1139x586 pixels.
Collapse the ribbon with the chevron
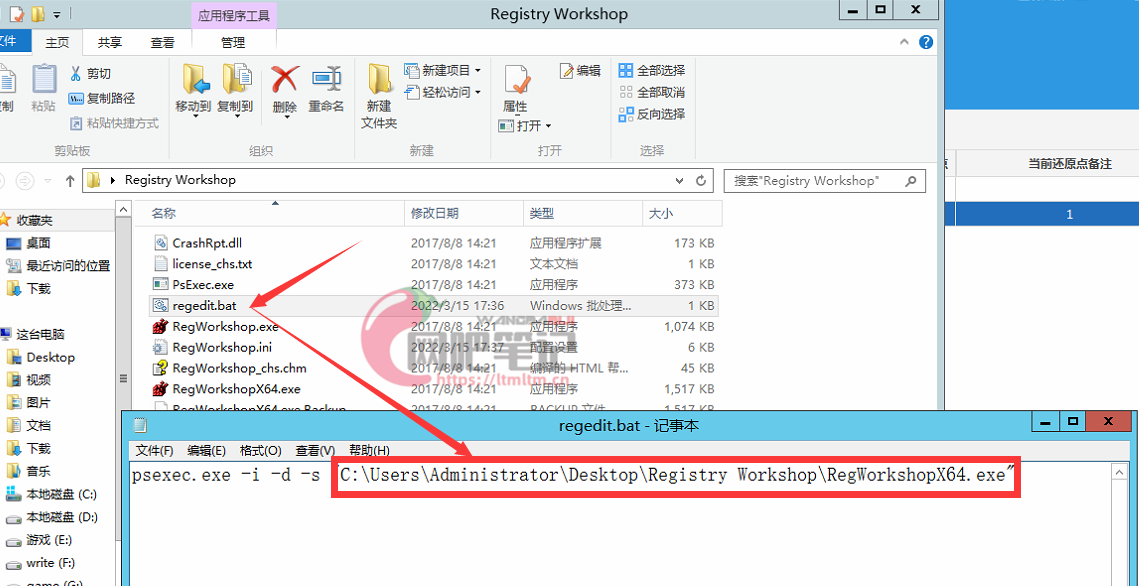pos(904,42)
